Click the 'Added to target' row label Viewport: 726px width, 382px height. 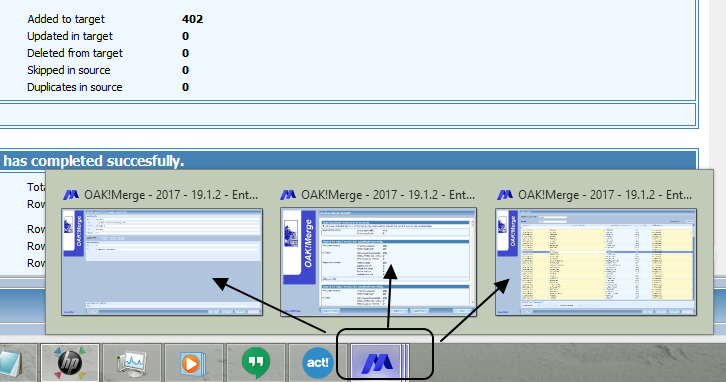[x=66, y=19]
